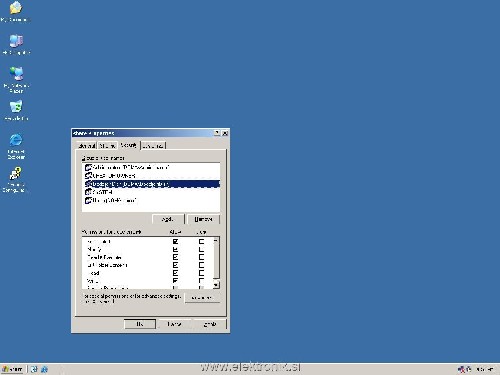
Task: Click the group icon beside the last Users entry
Action: [88, 200]
